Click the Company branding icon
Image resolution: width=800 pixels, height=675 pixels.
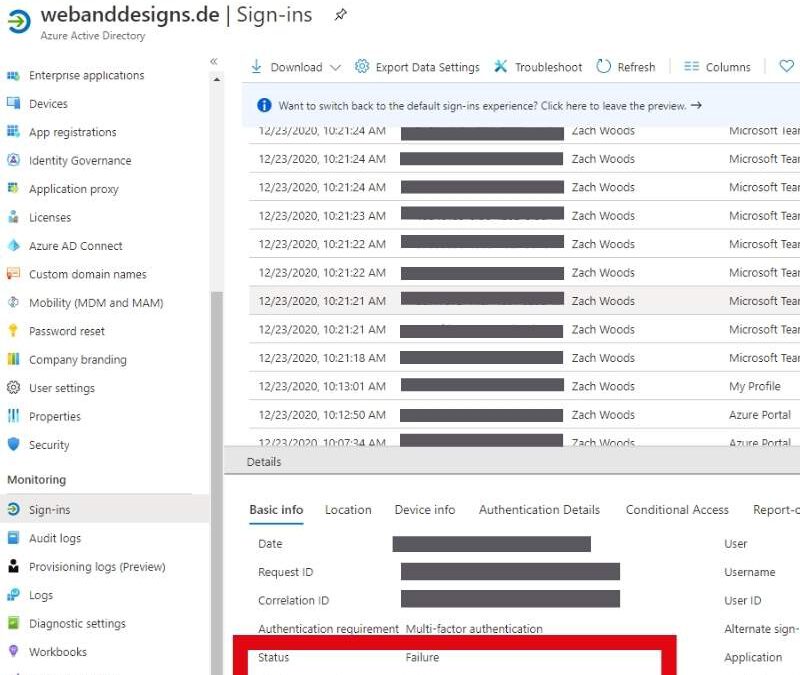13,359
